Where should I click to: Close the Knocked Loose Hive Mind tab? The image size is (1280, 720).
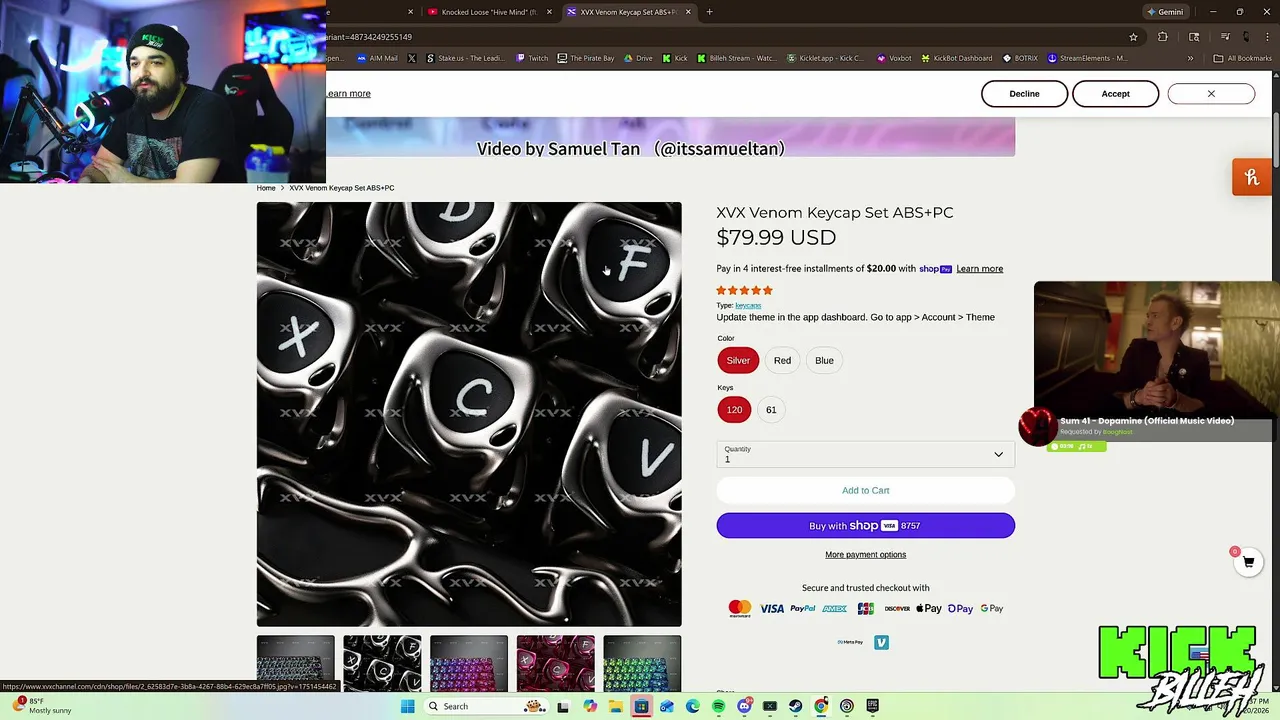[548, 12]
